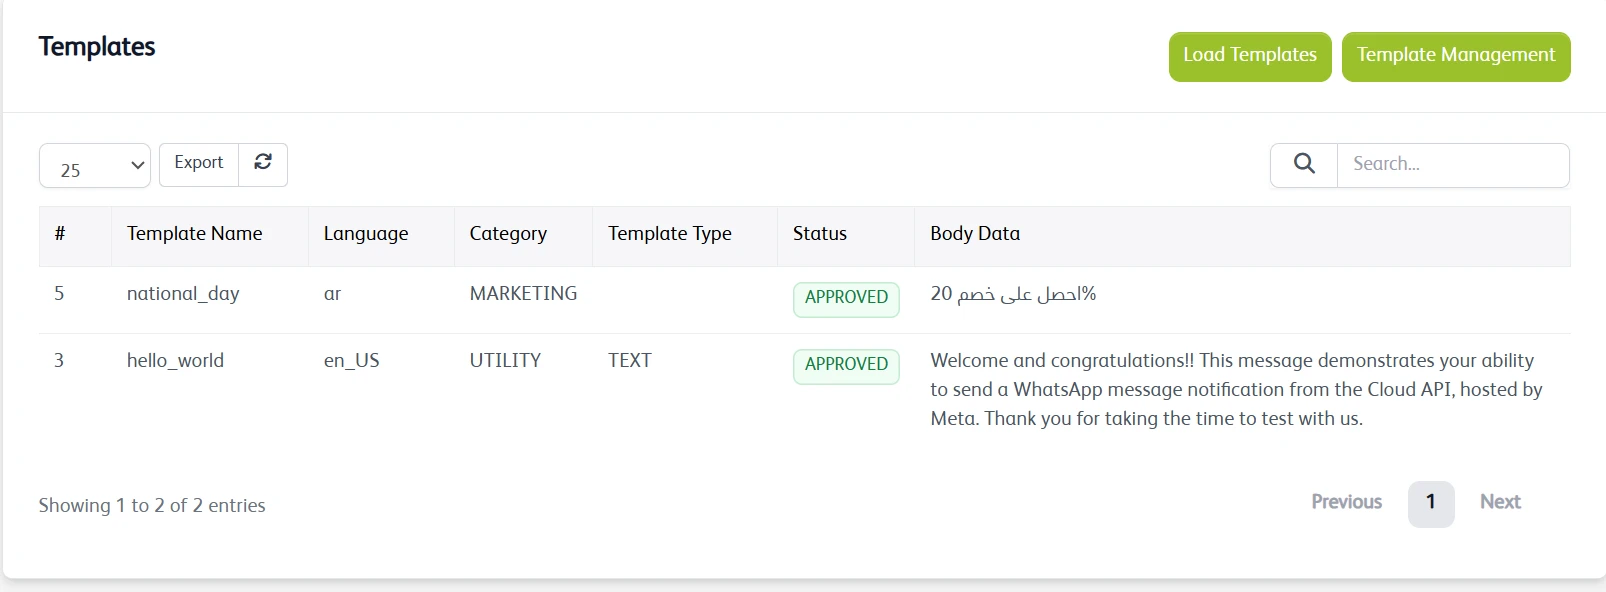The height and width of the screenshot is (592, 1606).
Task: Go to the Previous page
Action: coord(1346,502)
